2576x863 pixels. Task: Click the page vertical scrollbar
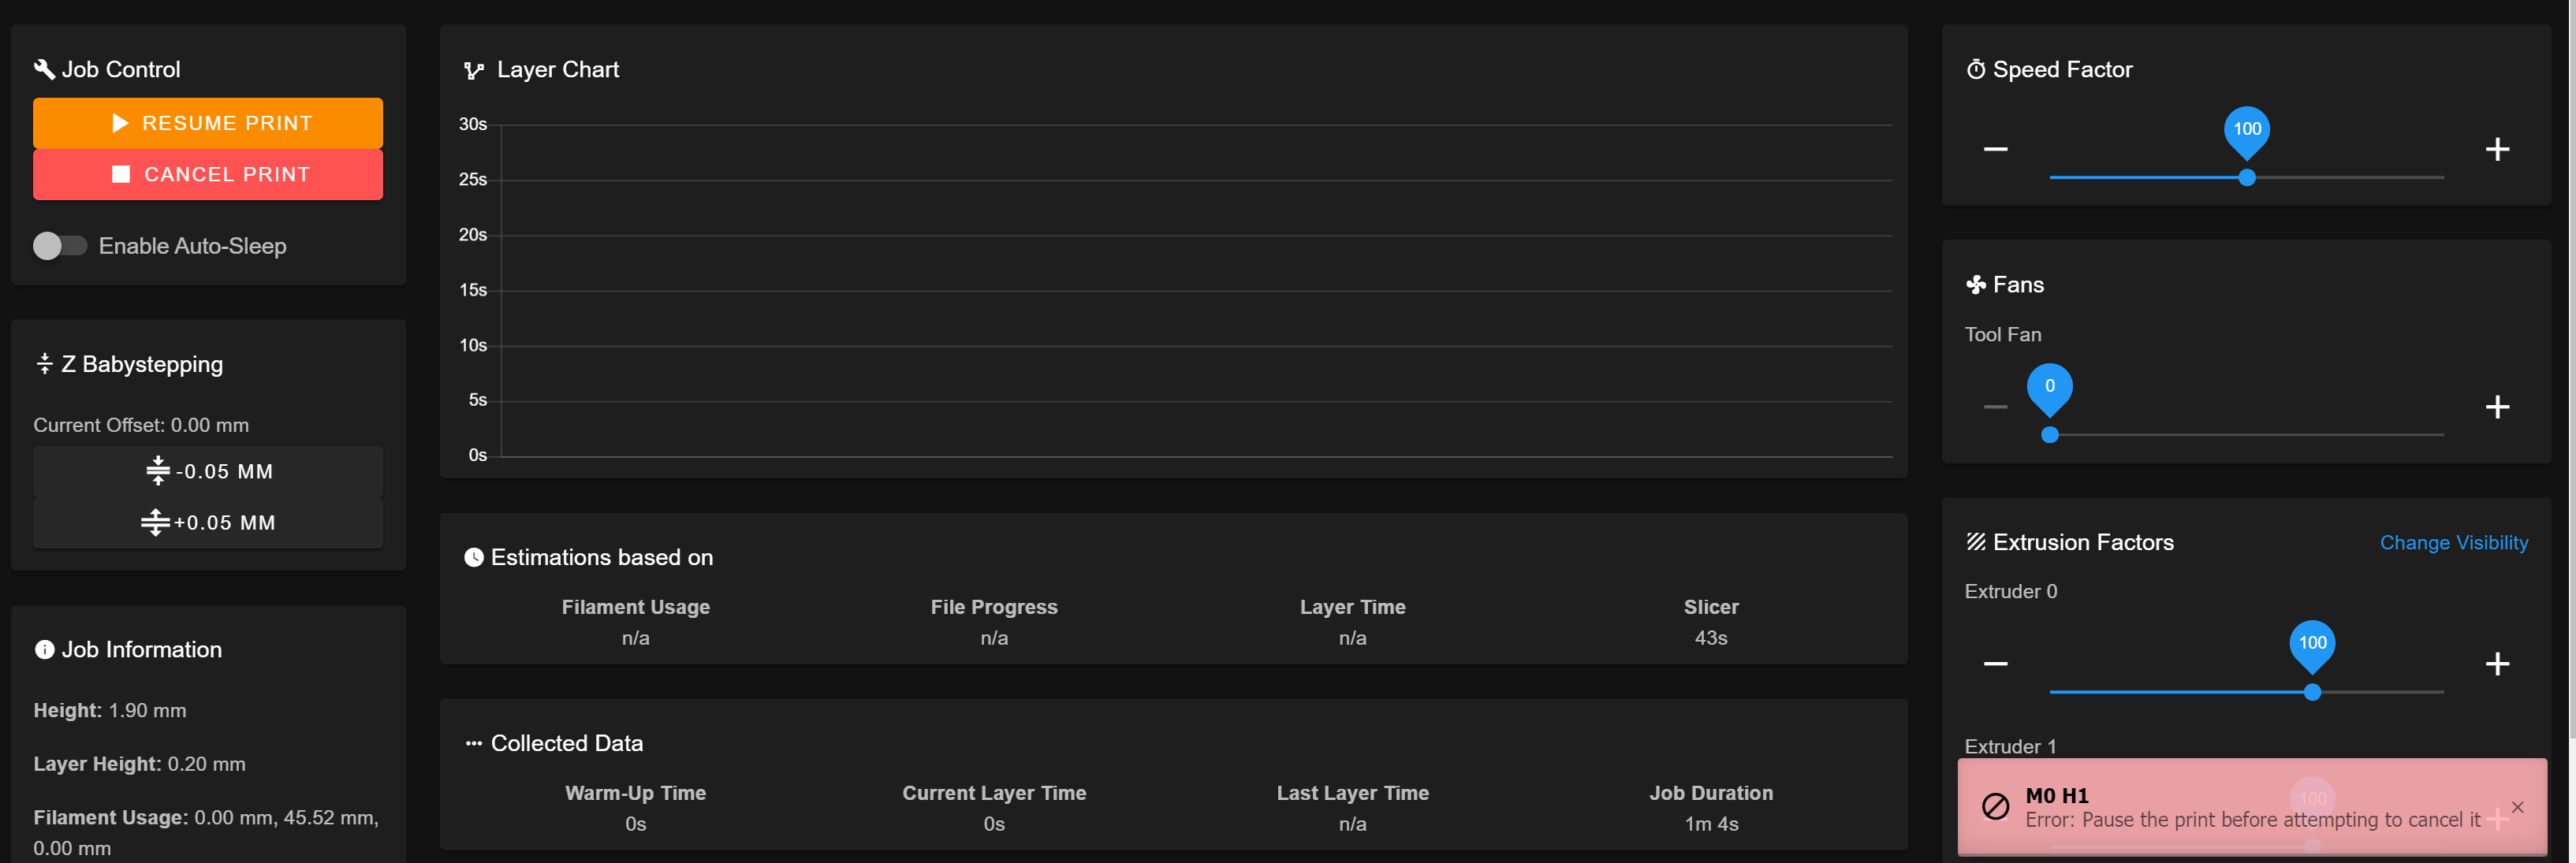[x=2571, y=370]
